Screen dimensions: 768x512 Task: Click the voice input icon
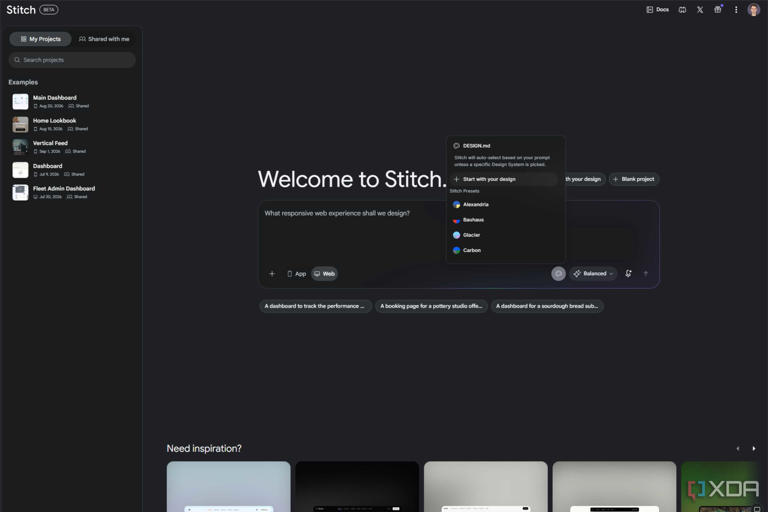(x=628, y=273)
